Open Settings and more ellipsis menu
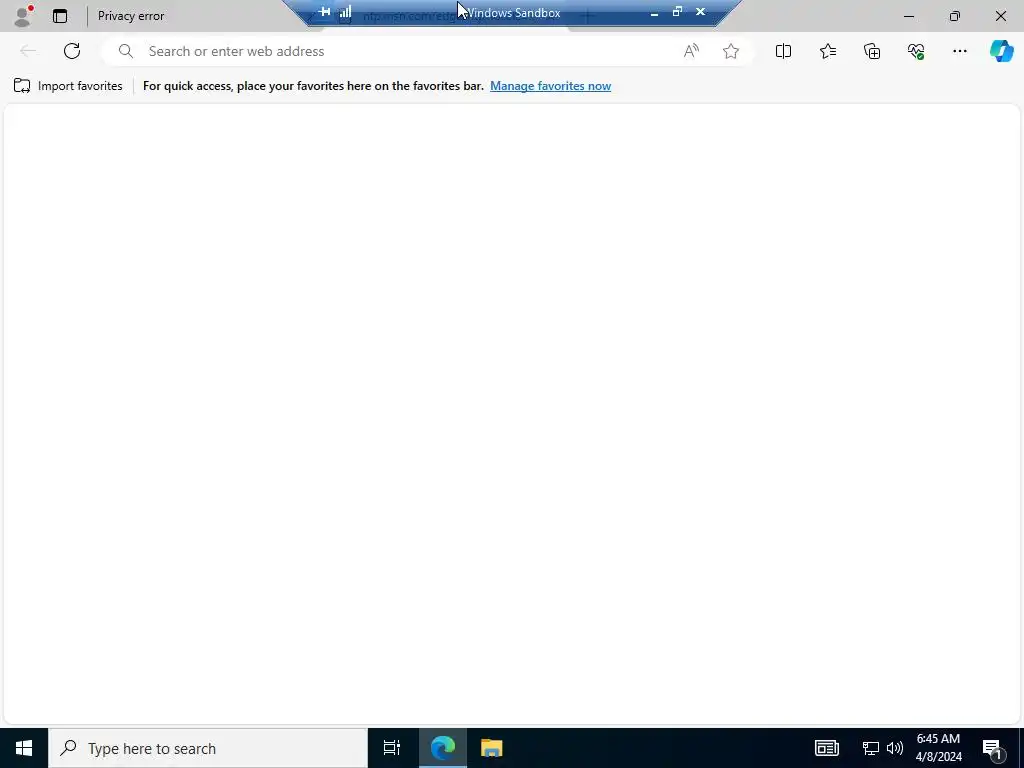Image resolution: width=1024 pixels, height=768 pixels. pos(959,51)
